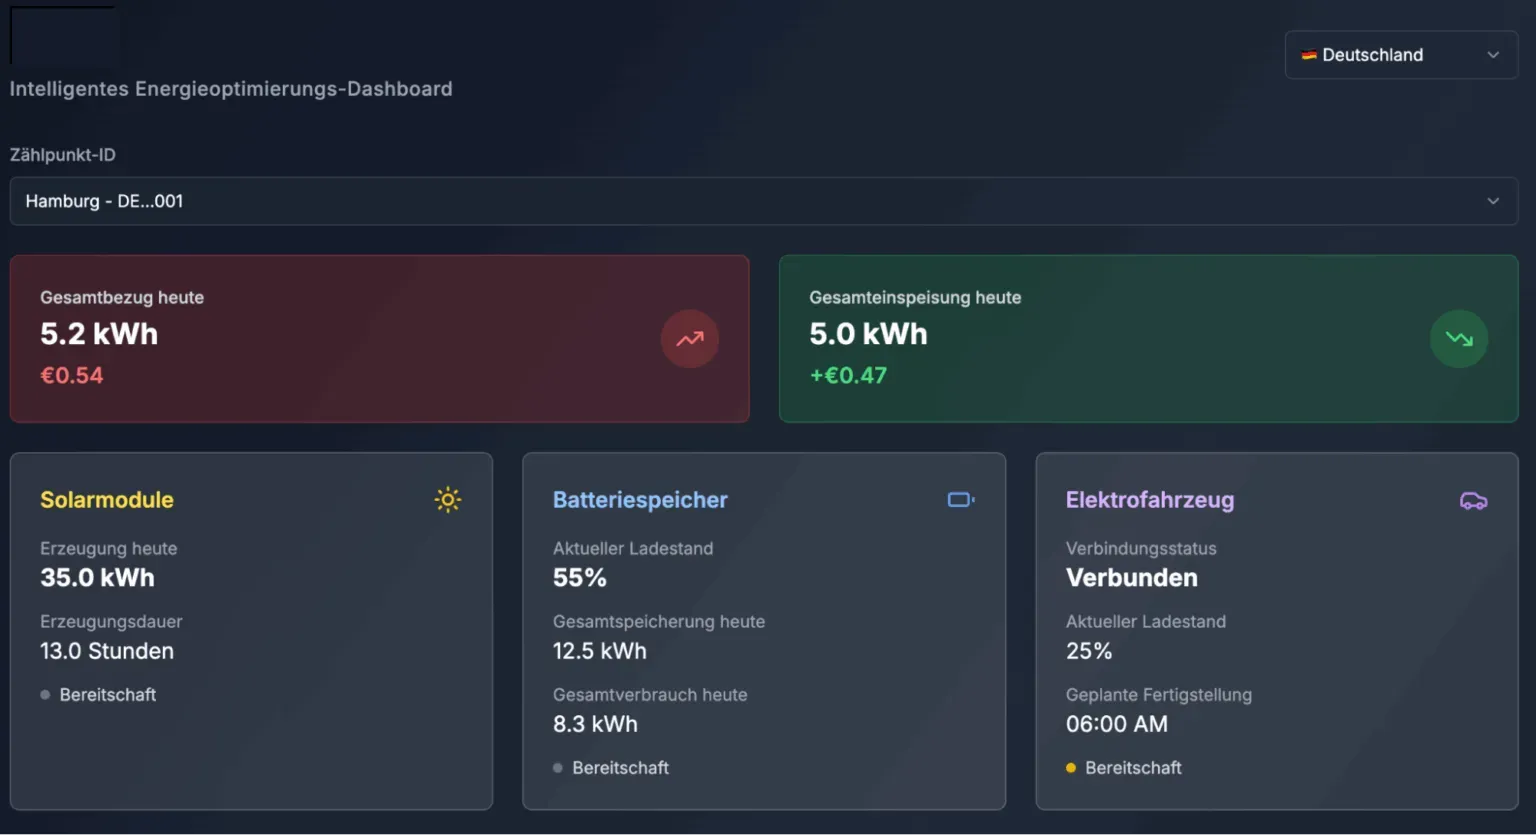Select the Batteriespeicher panel heading
1536x835 pixels.
point(640,500)
